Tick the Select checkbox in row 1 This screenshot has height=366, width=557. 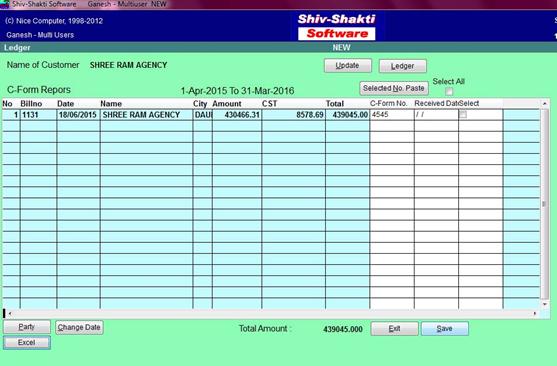pyautogui.click(x=463, y=114)
